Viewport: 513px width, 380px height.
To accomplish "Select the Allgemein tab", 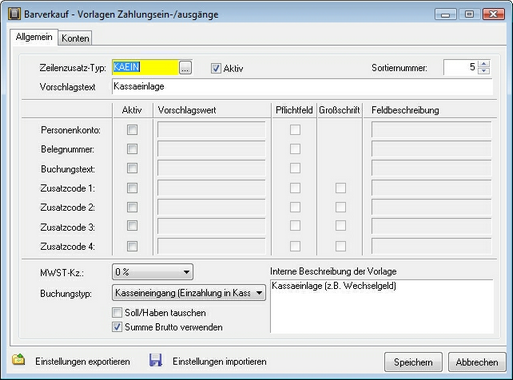I will [34, 37].
